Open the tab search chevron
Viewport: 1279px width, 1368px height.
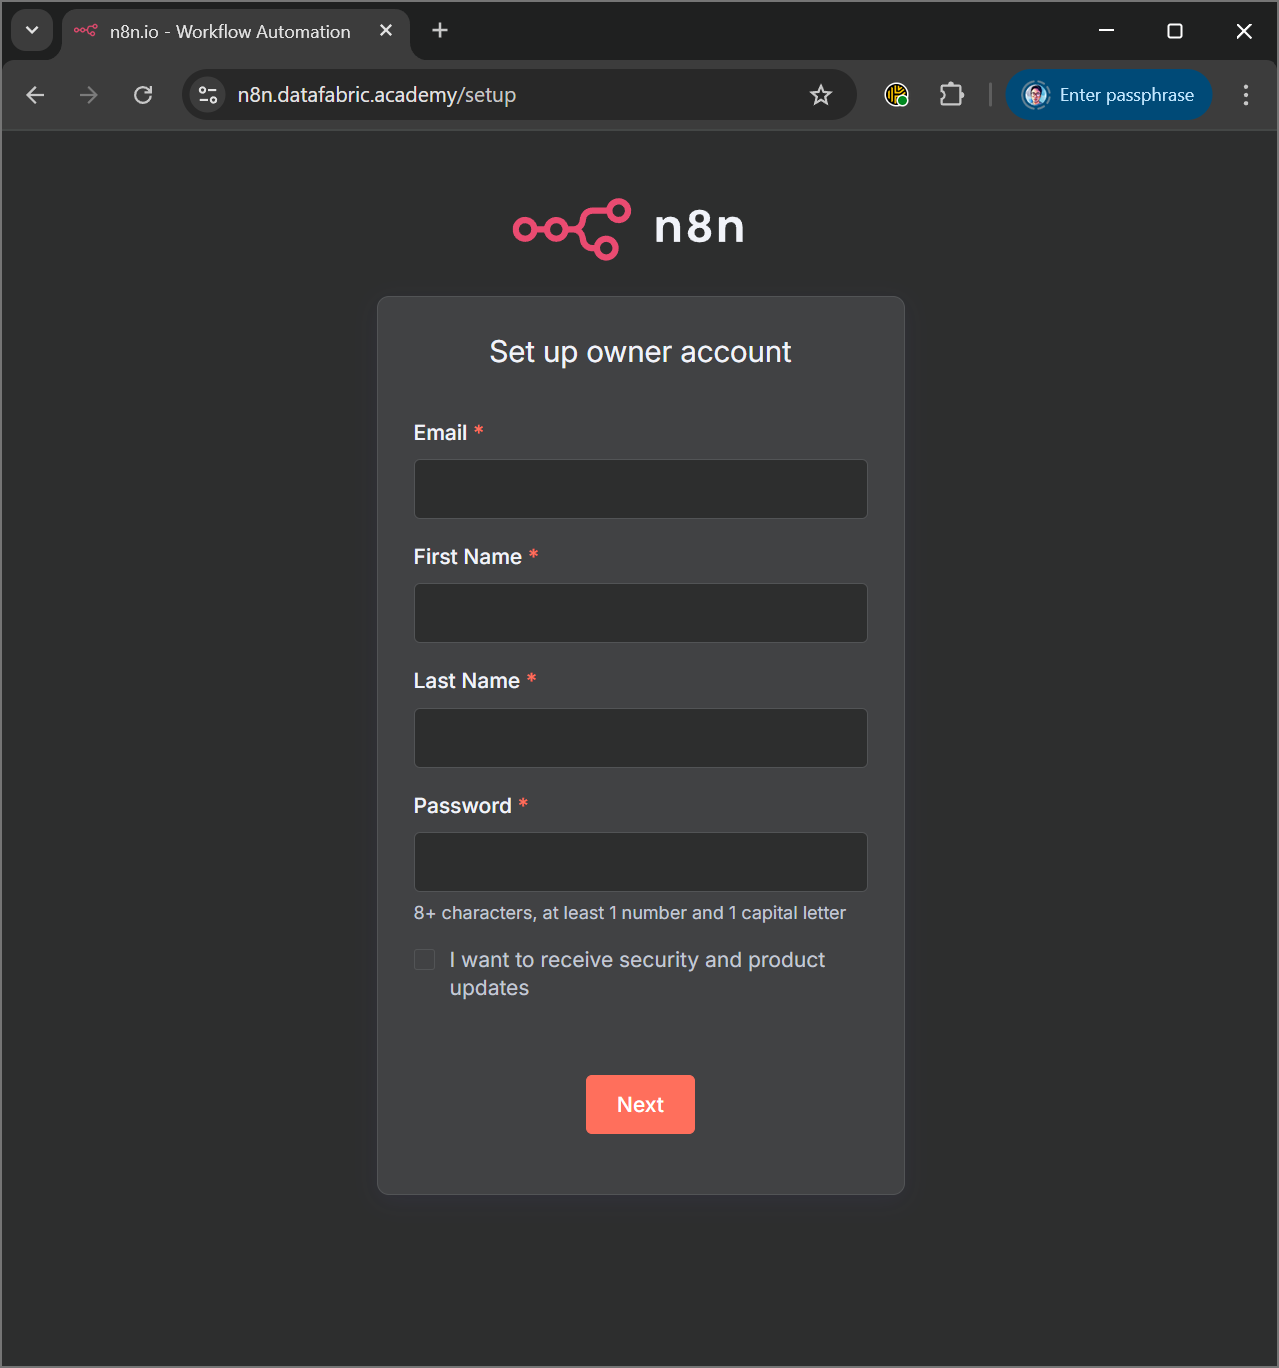click(31, 30)
